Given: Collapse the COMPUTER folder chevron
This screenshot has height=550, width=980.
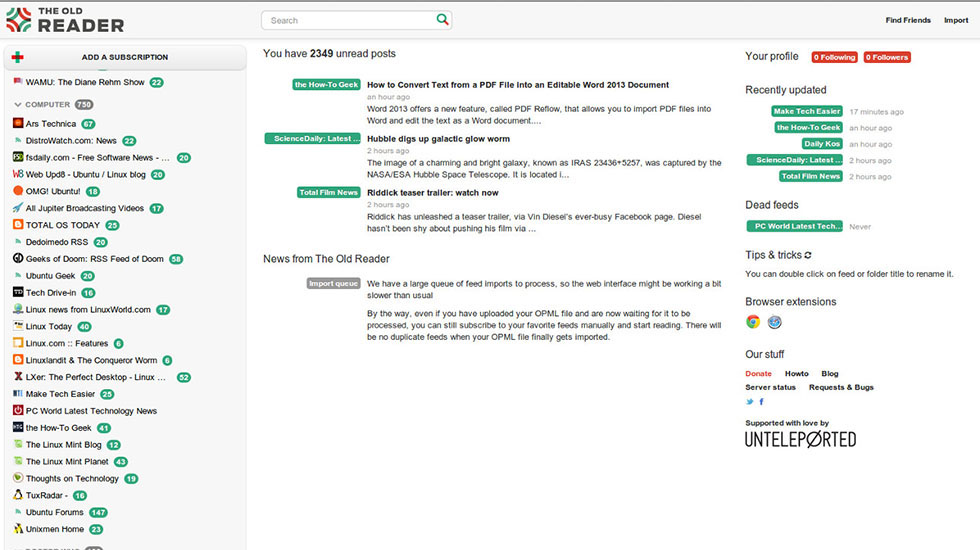Looking at the screenshot, I should pos(18,105).
